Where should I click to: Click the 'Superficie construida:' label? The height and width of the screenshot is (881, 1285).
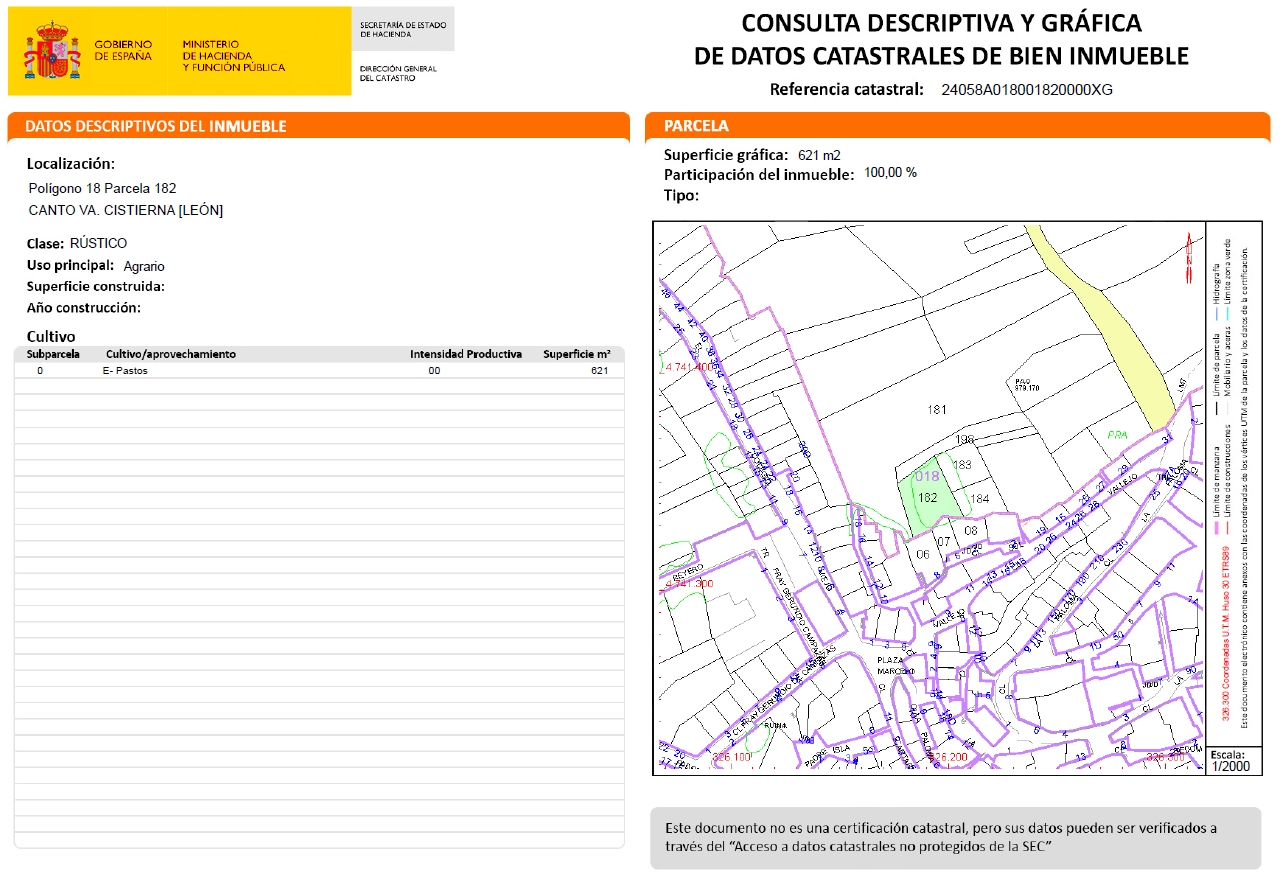click(96, 286)
